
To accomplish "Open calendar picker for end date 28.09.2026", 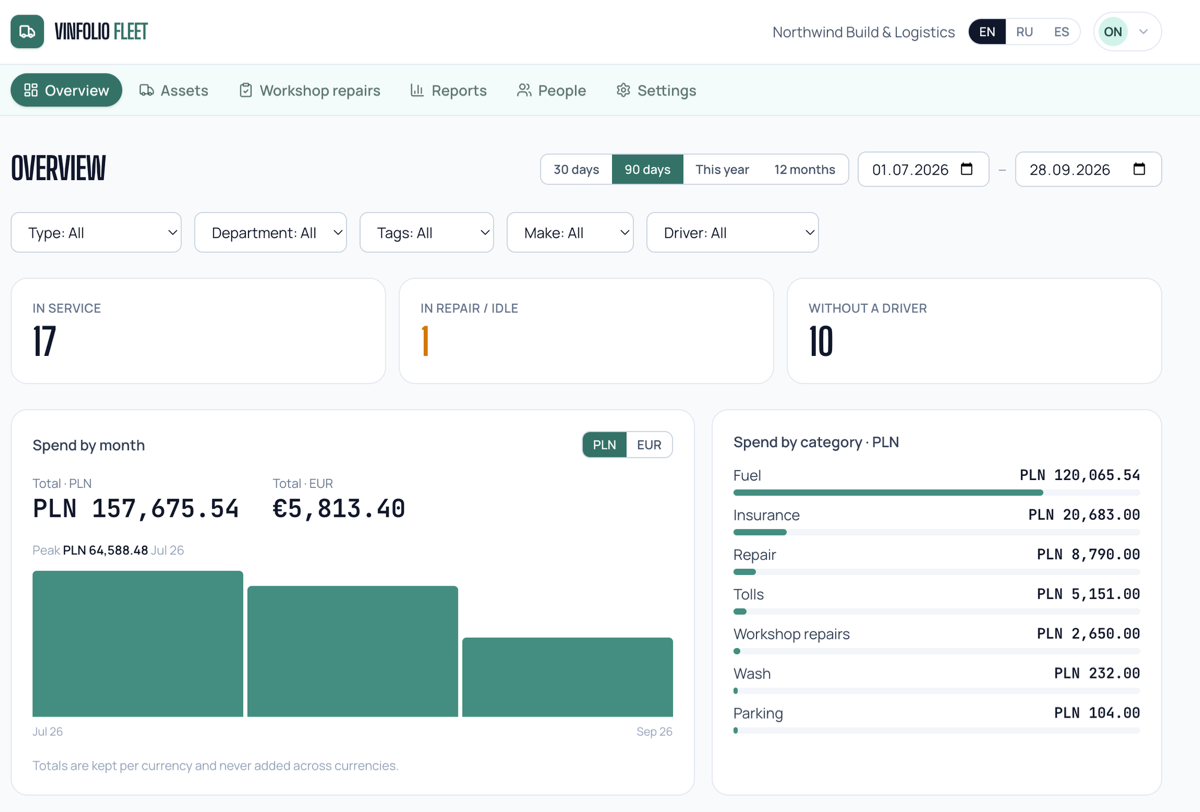I will (x=1139, y=169).
